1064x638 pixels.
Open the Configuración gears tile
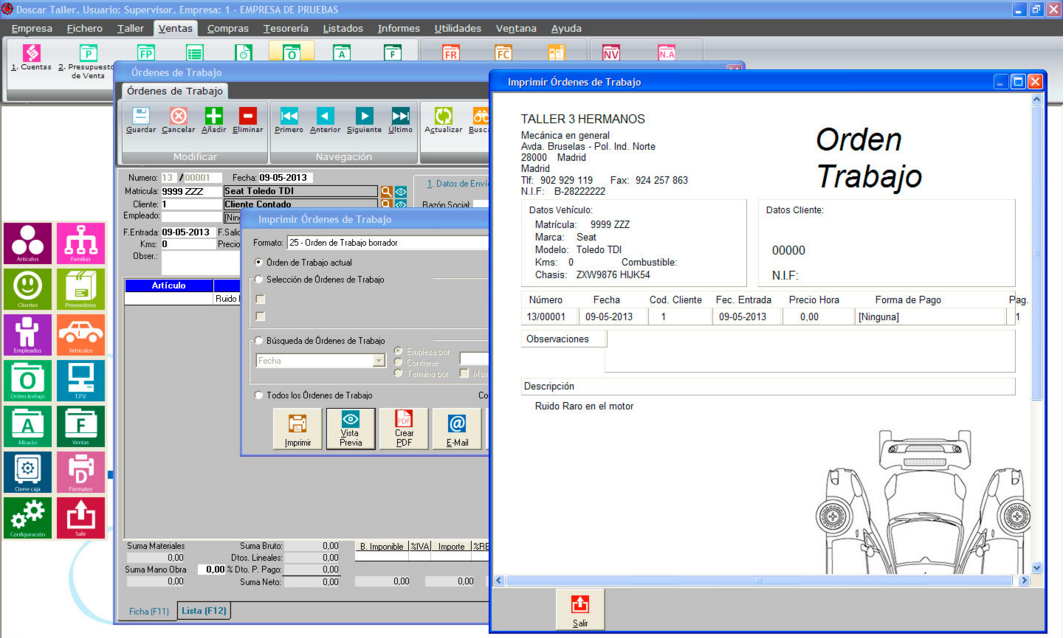(27, 518)
